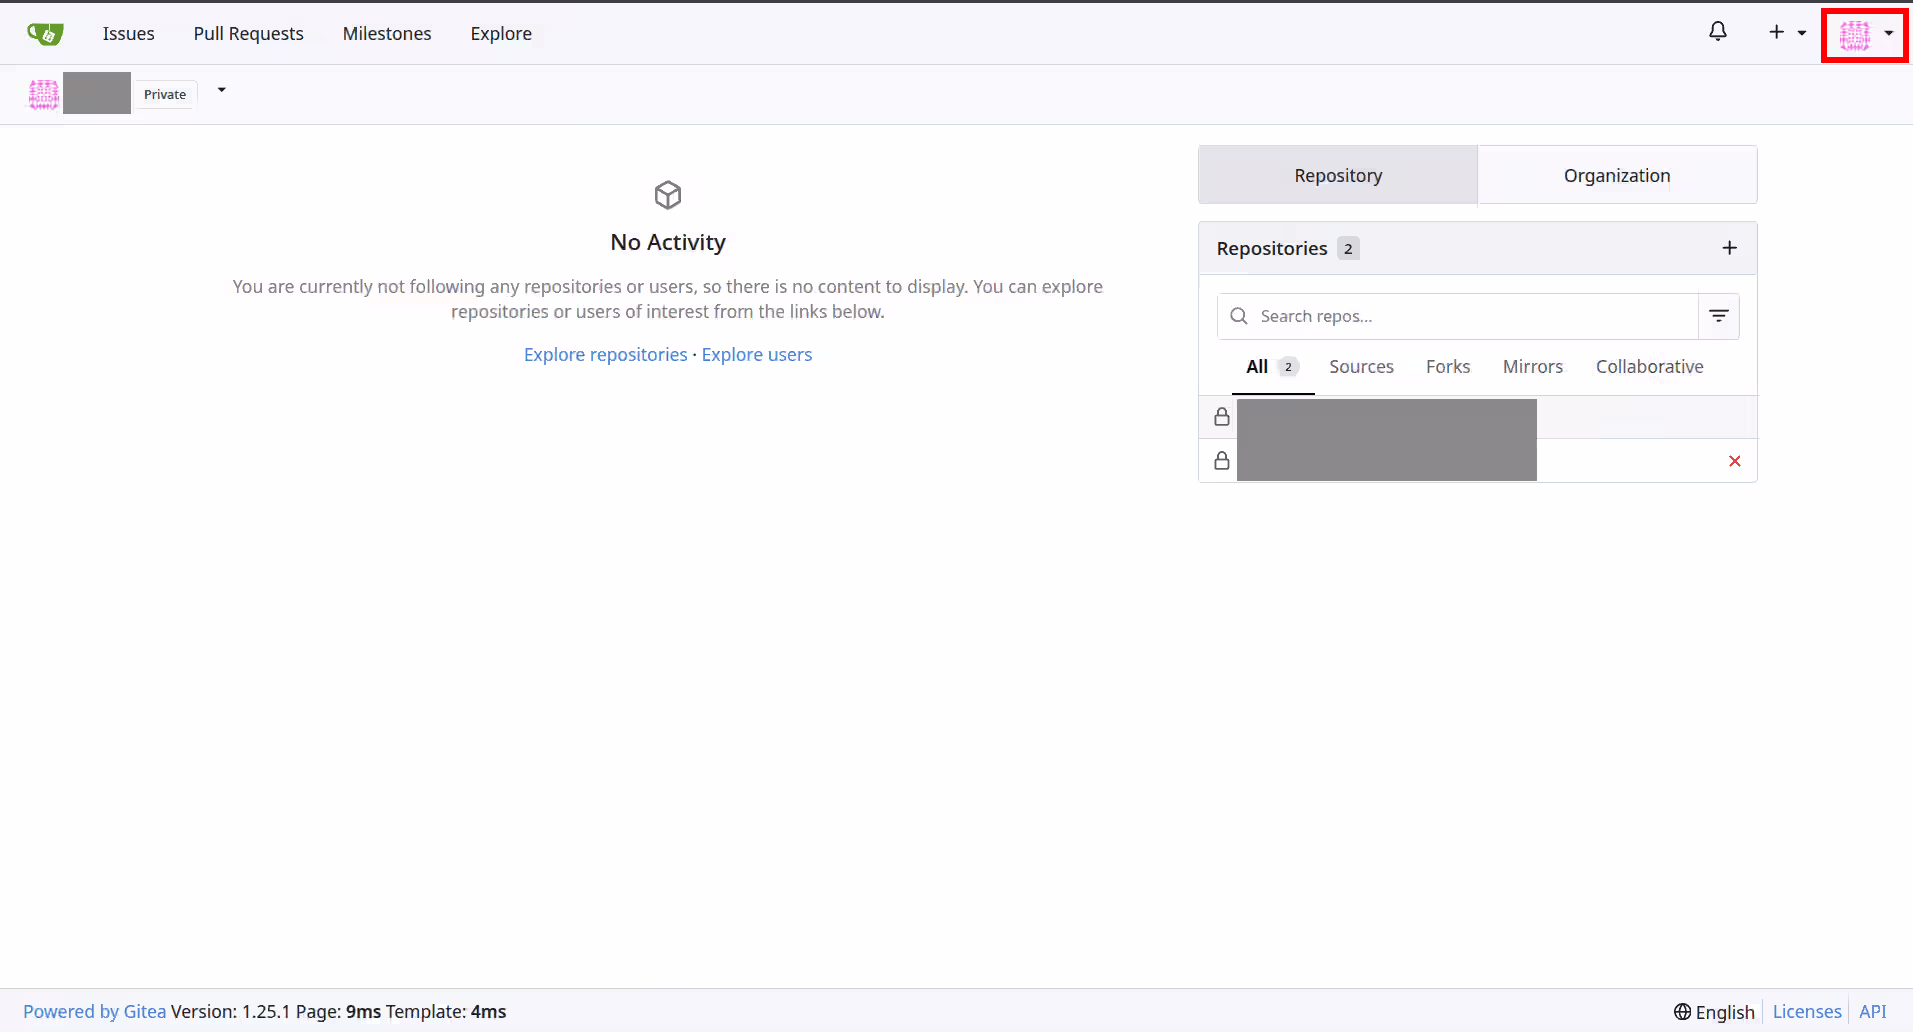Viewport: 1913px width, 1032px height.
Task: Click the Gitea logo home icon
Action: click(45, 34)
